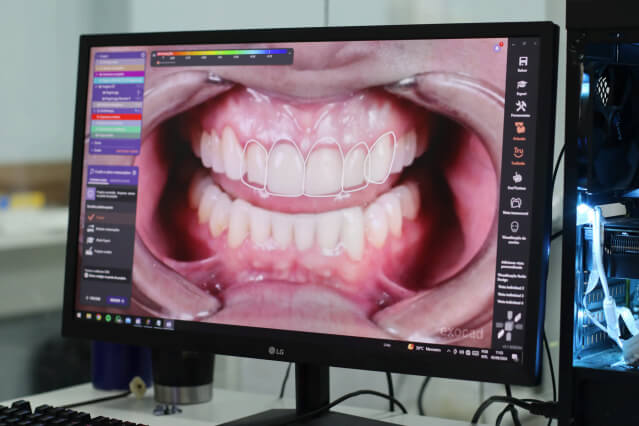Click the purple next button at wizard bottom
This screenshot has height=426, width=639.
(117, 298)
